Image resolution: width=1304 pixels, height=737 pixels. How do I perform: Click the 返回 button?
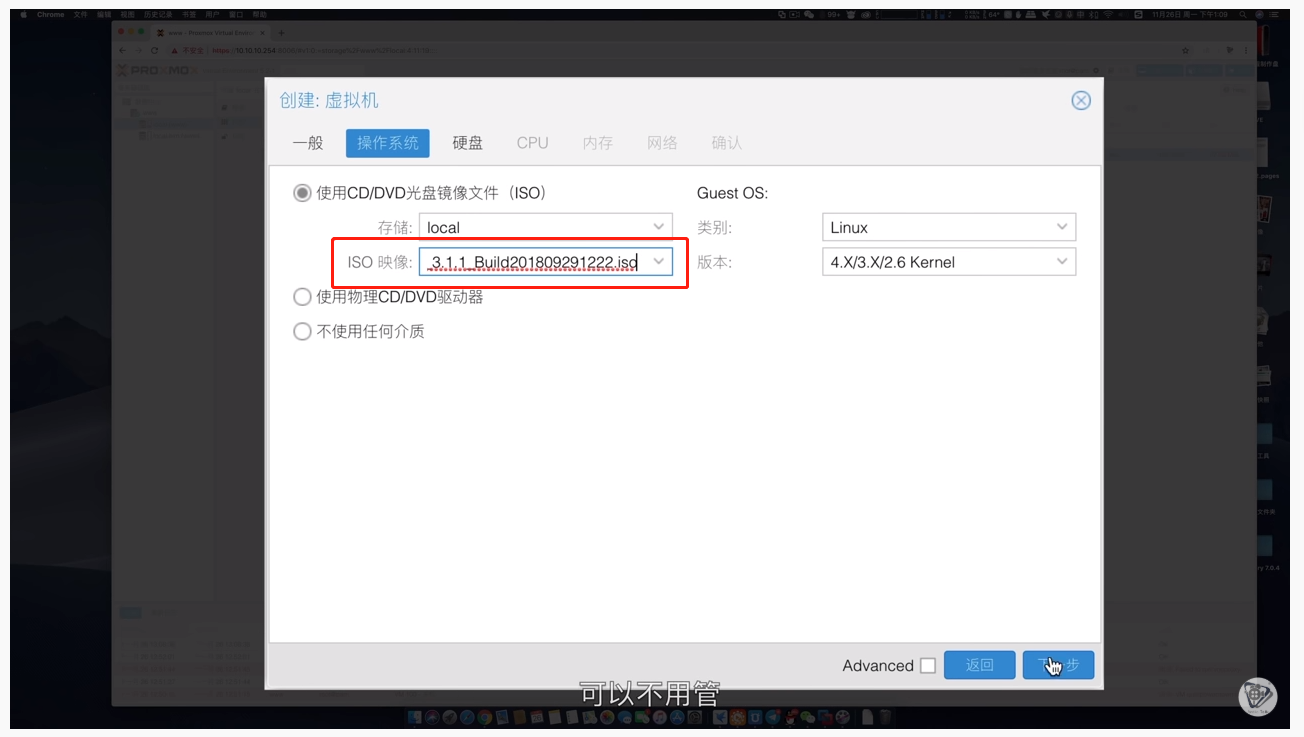(x=980, y=665)
